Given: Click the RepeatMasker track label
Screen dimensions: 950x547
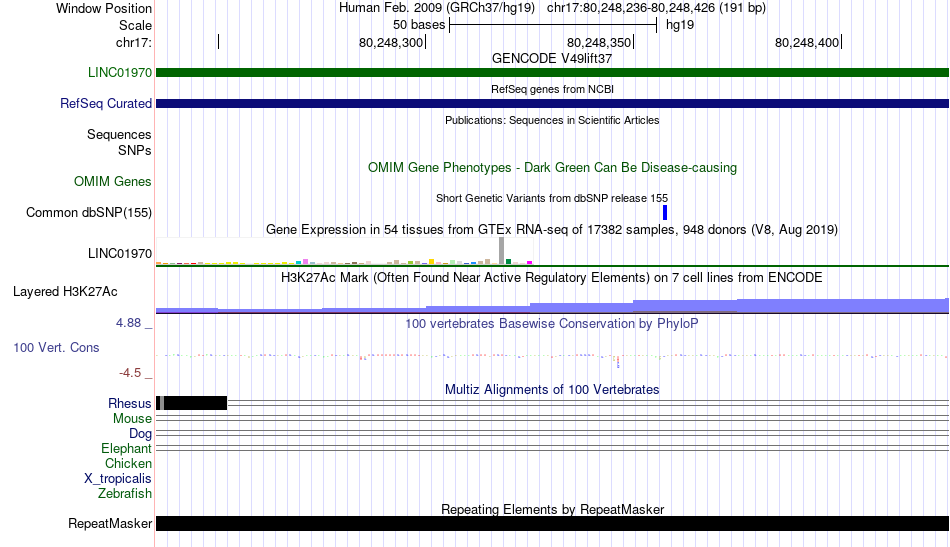Looking at the screenshot, I should click(x=110, y=523).
